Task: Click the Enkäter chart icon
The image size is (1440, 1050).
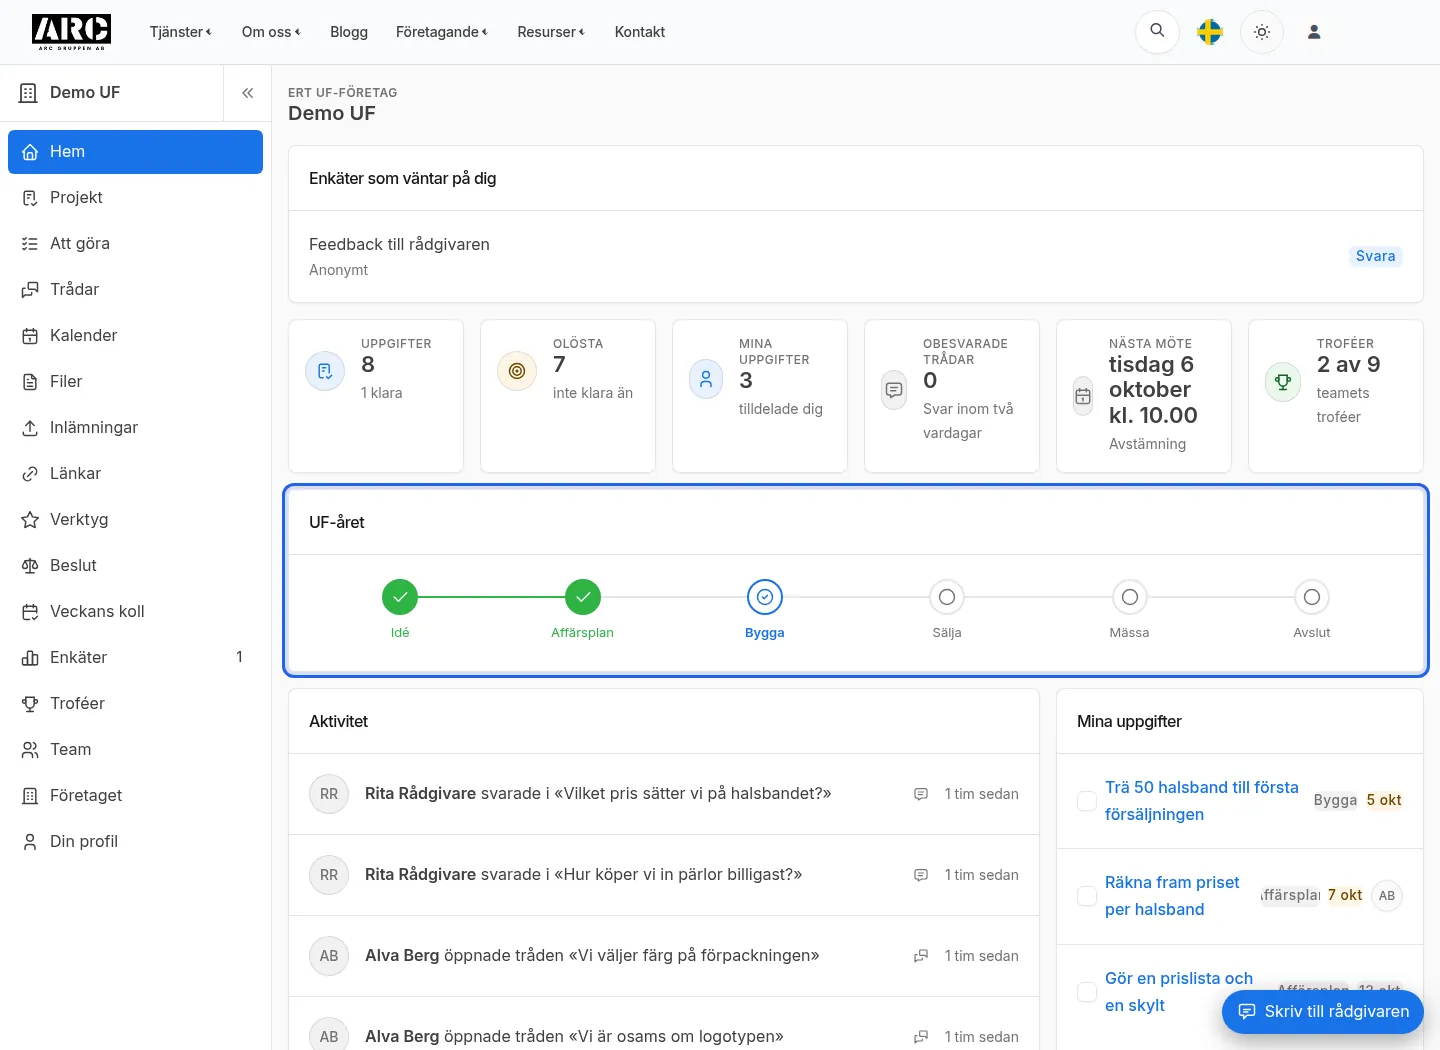Action: (30, 658)
